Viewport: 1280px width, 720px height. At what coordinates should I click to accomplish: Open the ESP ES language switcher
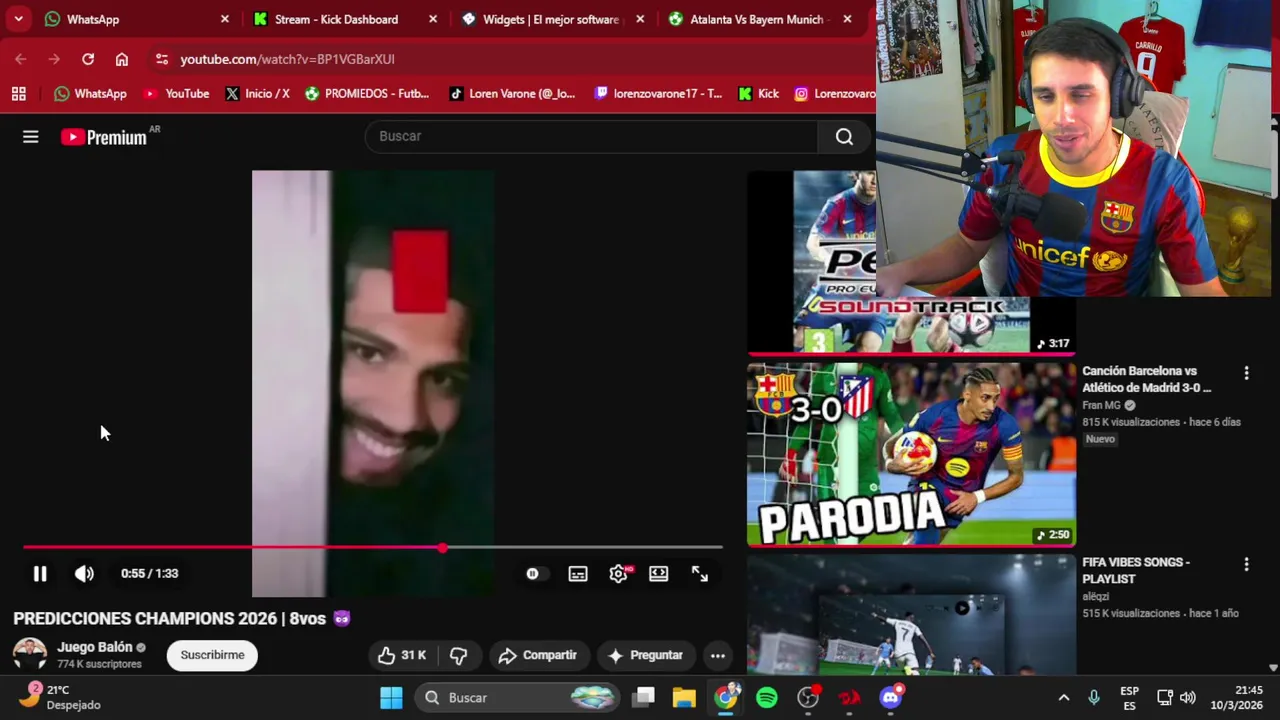(x=1129, y=698)
